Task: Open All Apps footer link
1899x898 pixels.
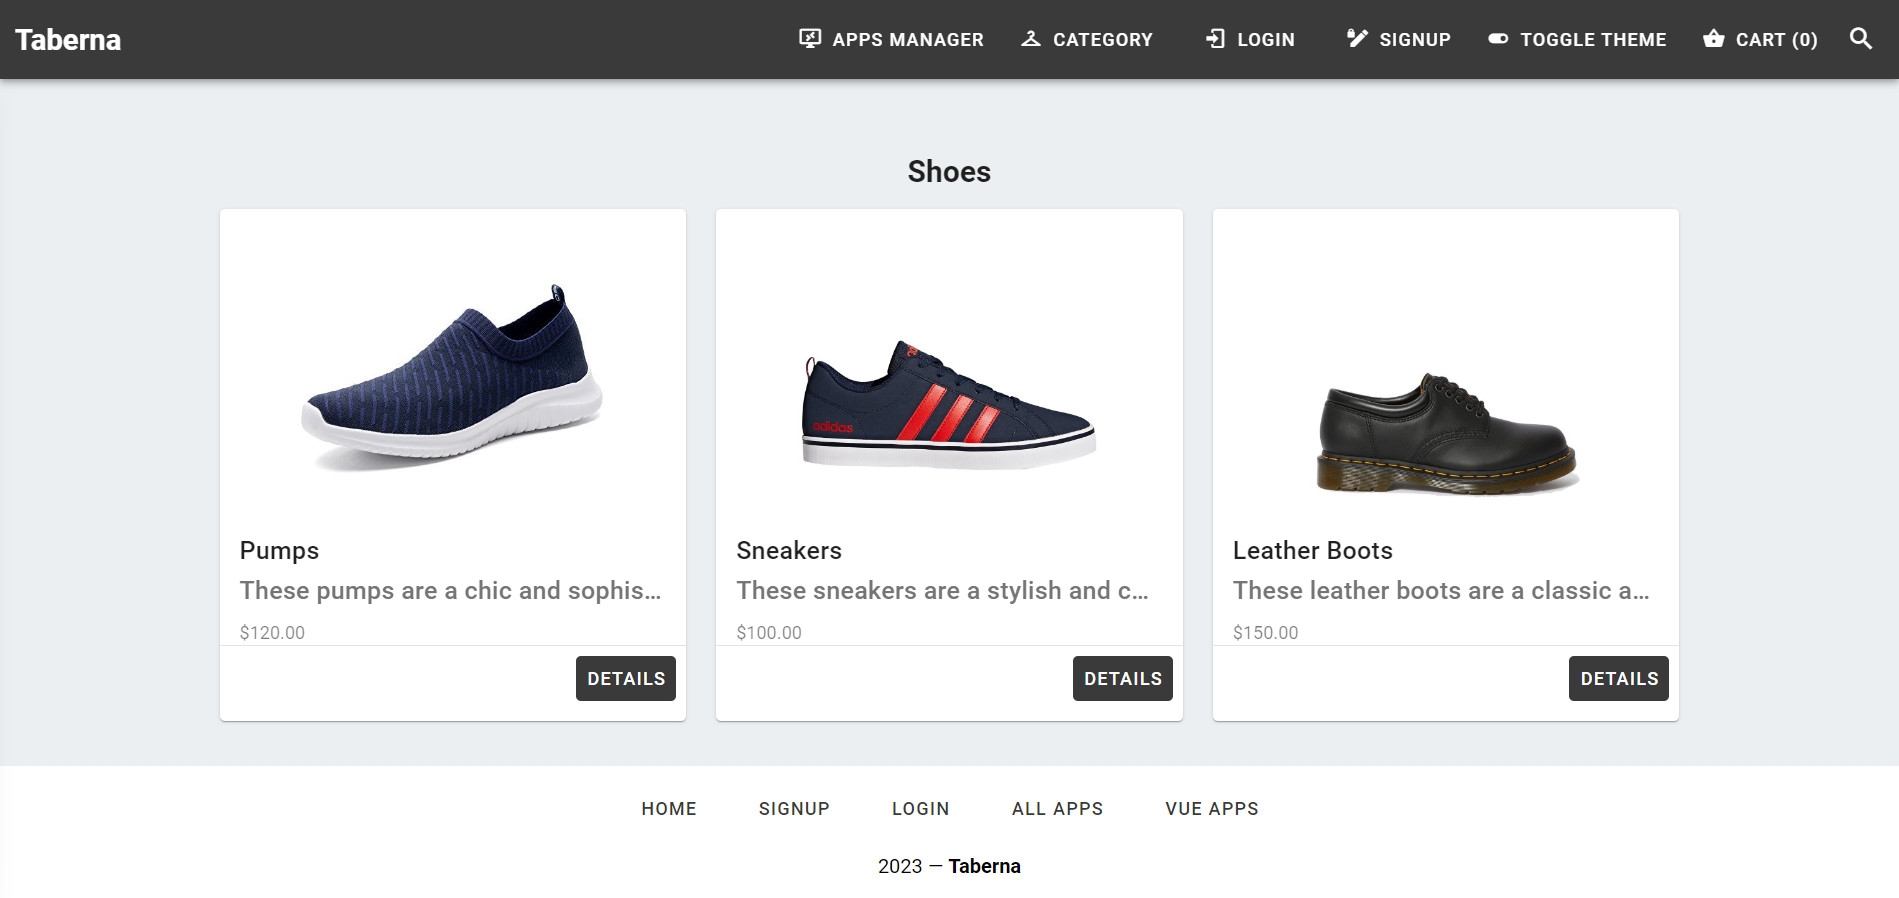Action: 1057,808
